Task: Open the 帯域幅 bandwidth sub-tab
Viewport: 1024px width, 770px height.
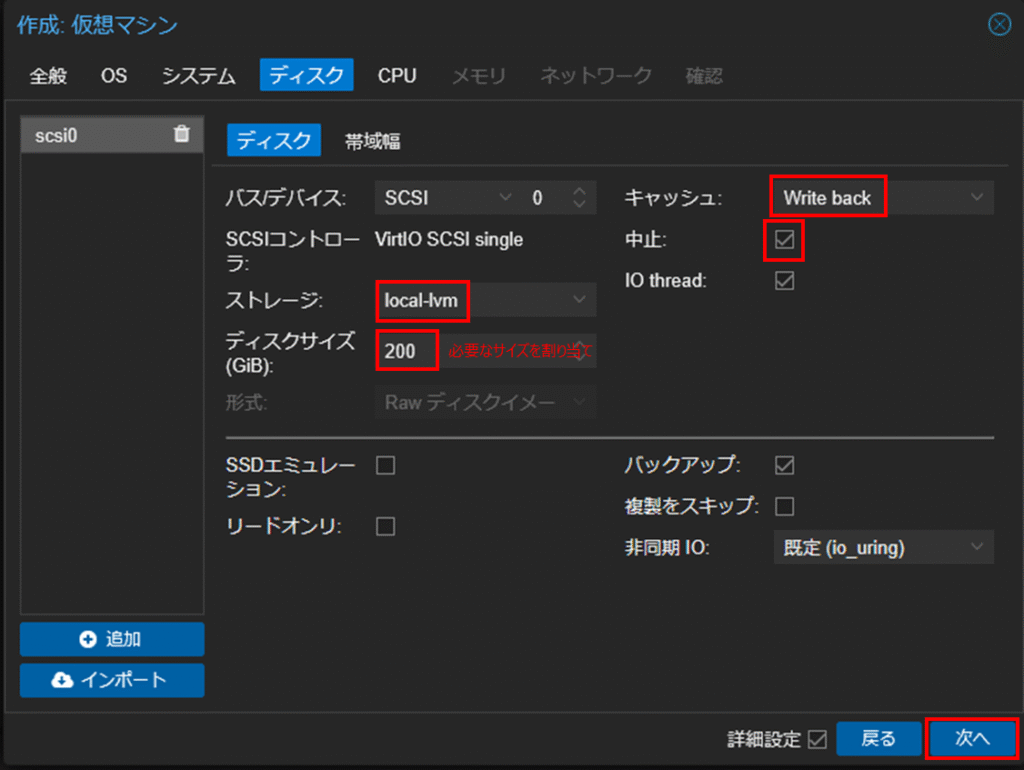Action: 372,141
